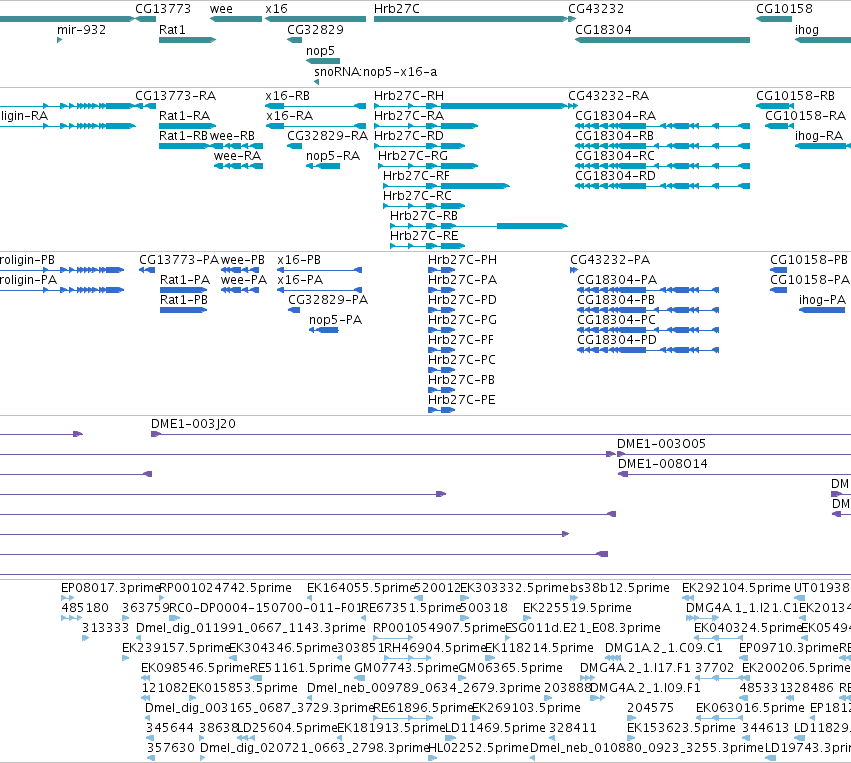Click transcript x16-RA
This screenshot has height=763, width=851.
coord(290,116)
